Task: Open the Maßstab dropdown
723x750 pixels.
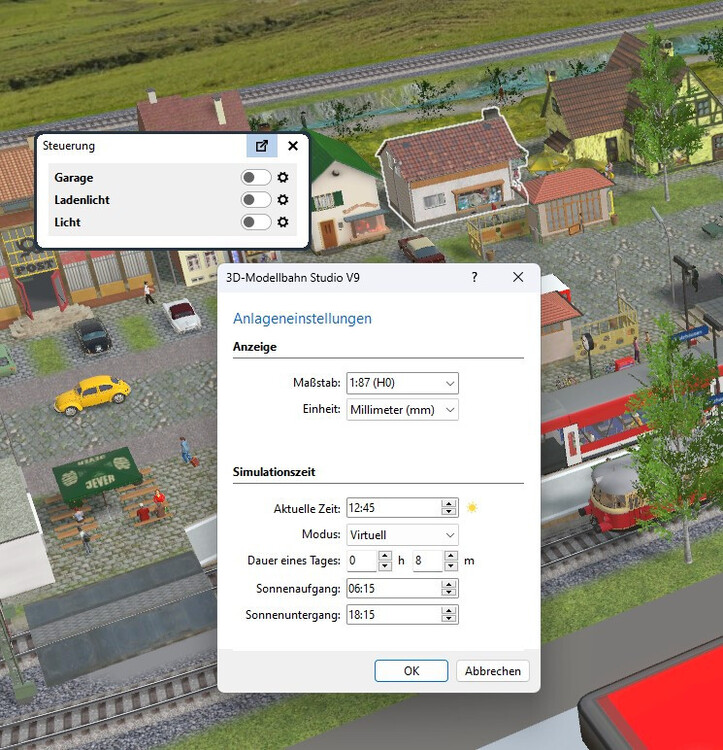Action: [402, 383]
